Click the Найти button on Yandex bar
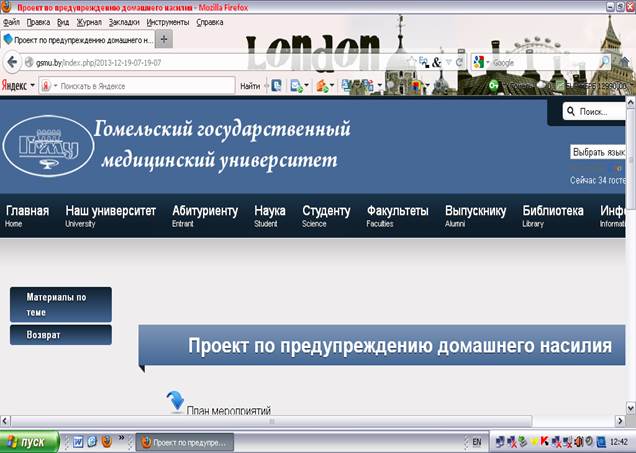Viewport: 636px width, 453px height. coord(250,86)
